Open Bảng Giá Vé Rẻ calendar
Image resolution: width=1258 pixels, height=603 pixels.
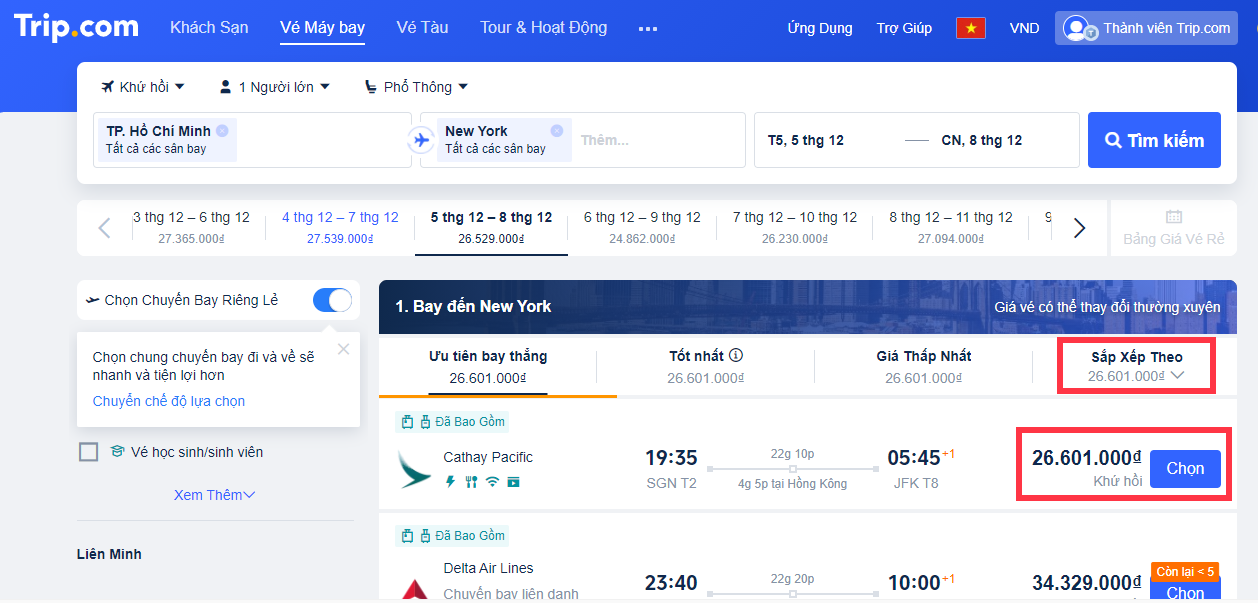1174,228
